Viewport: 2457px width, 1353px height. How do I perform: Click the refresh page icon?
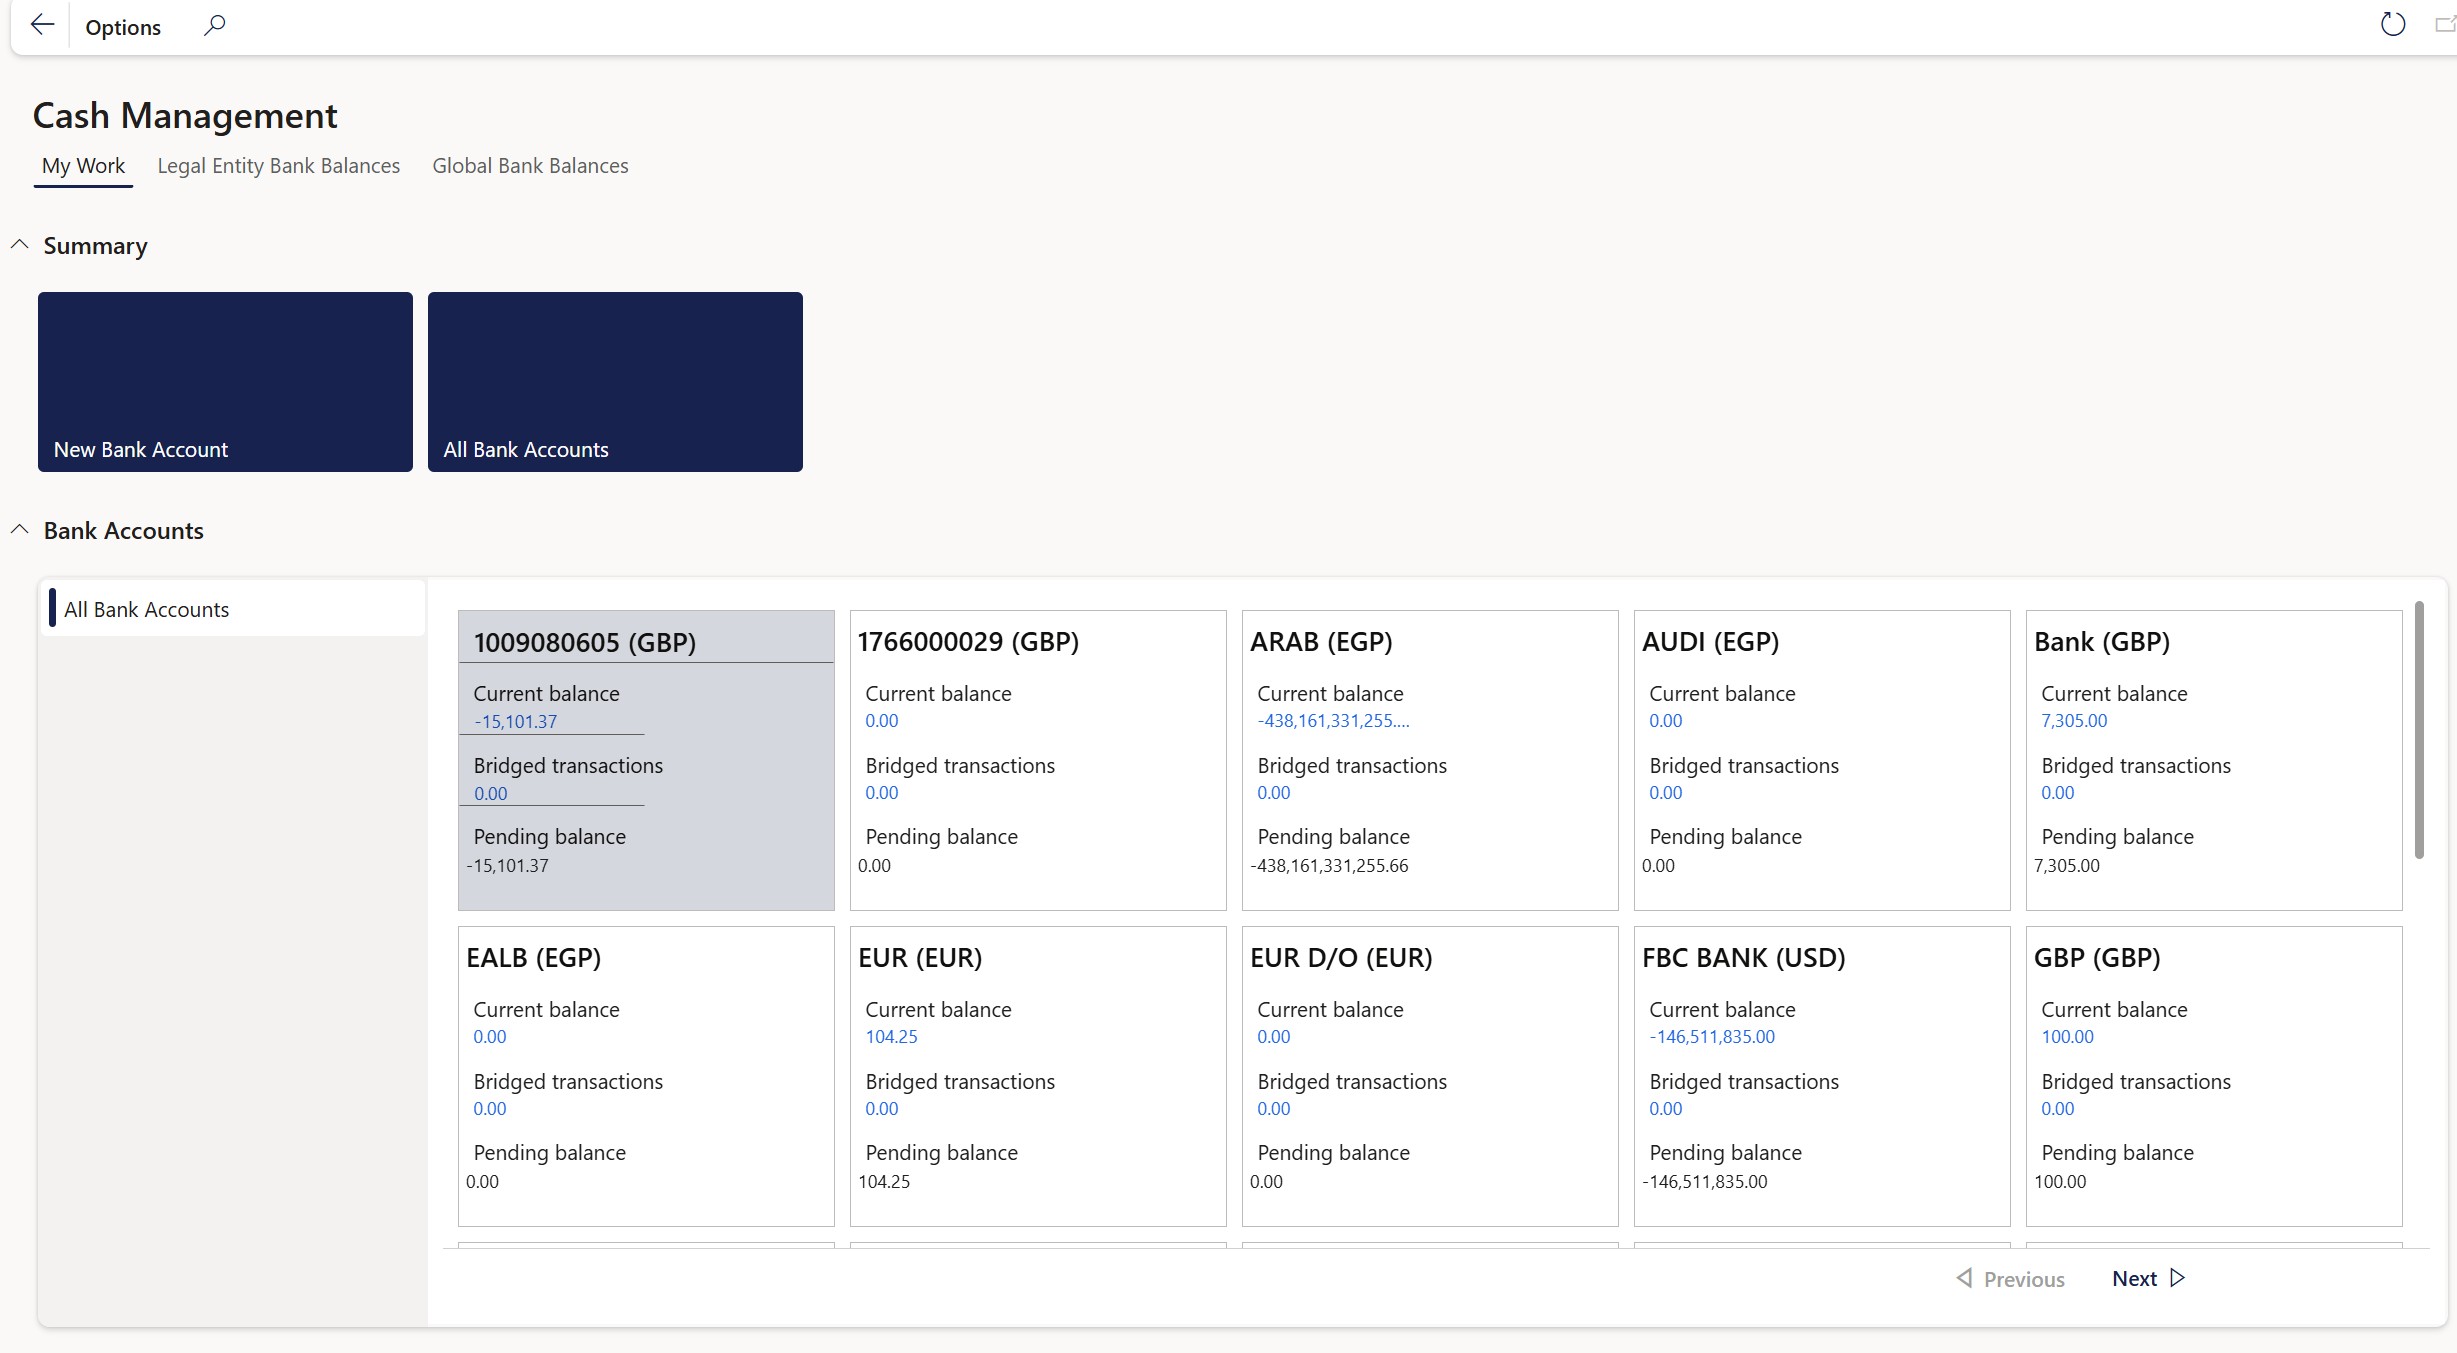pos(2392,24)
